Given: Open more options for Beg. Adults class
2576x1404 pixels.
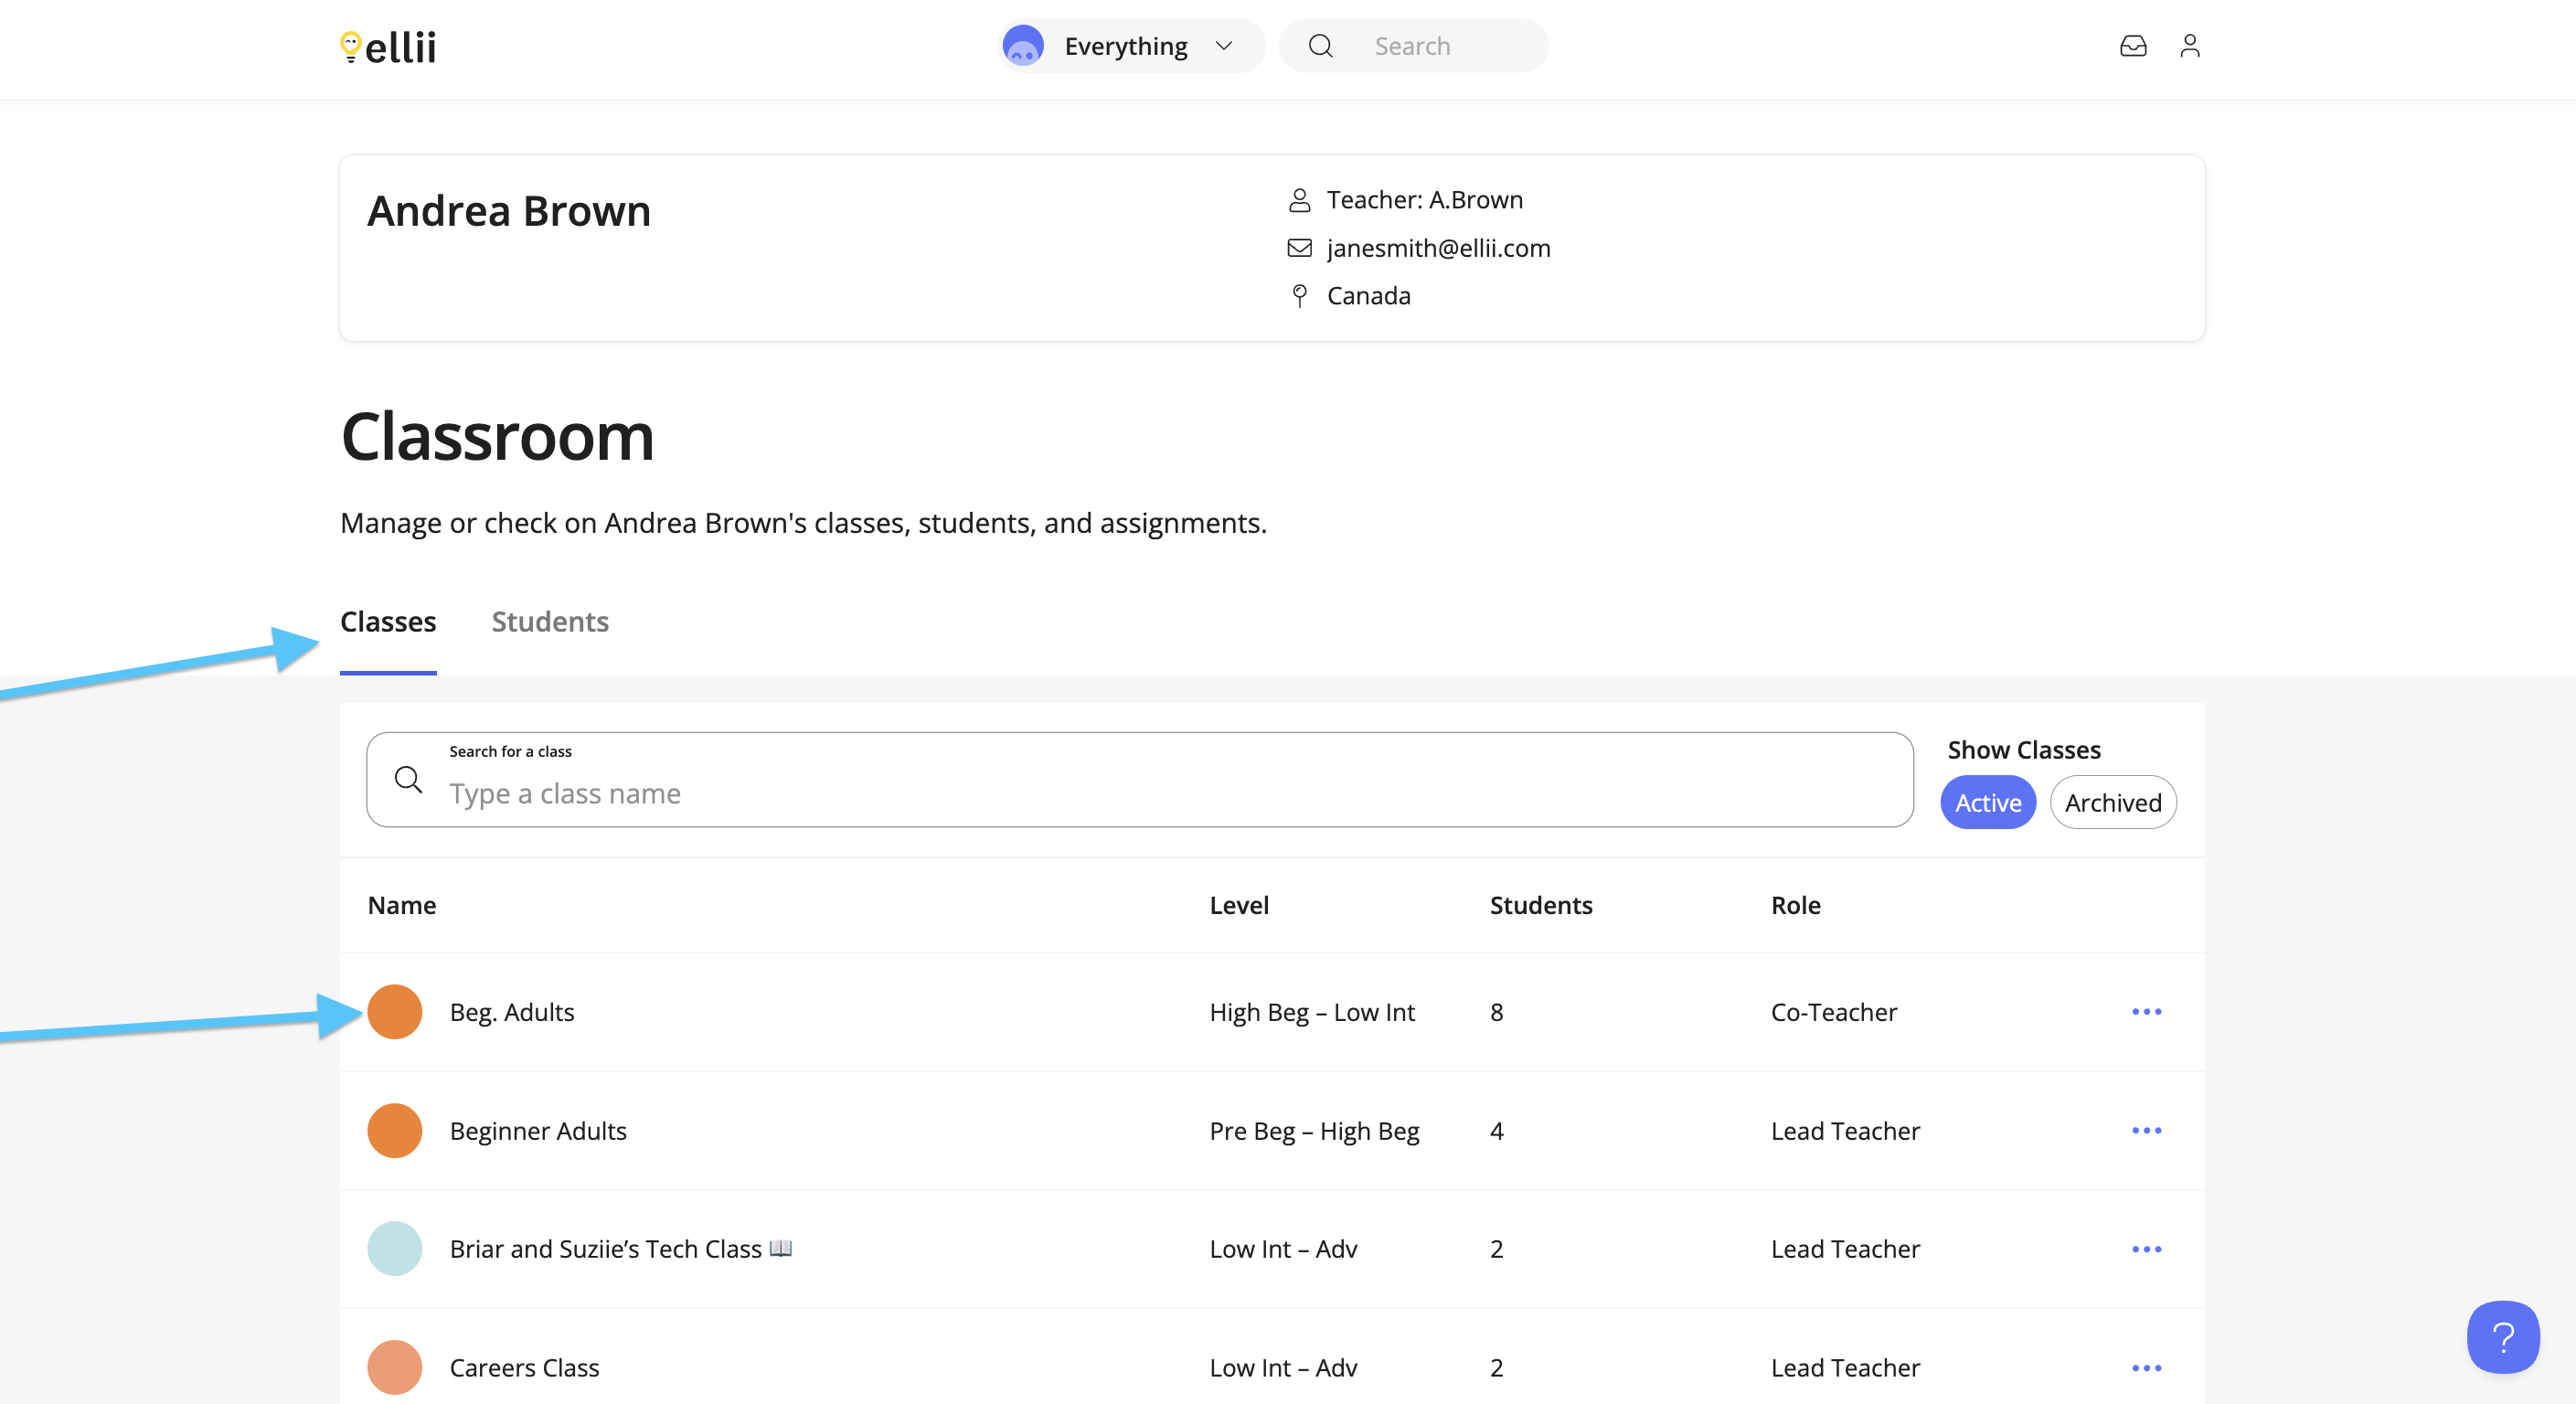Looking at the screenshot, I should [x=2146, y=1012].
